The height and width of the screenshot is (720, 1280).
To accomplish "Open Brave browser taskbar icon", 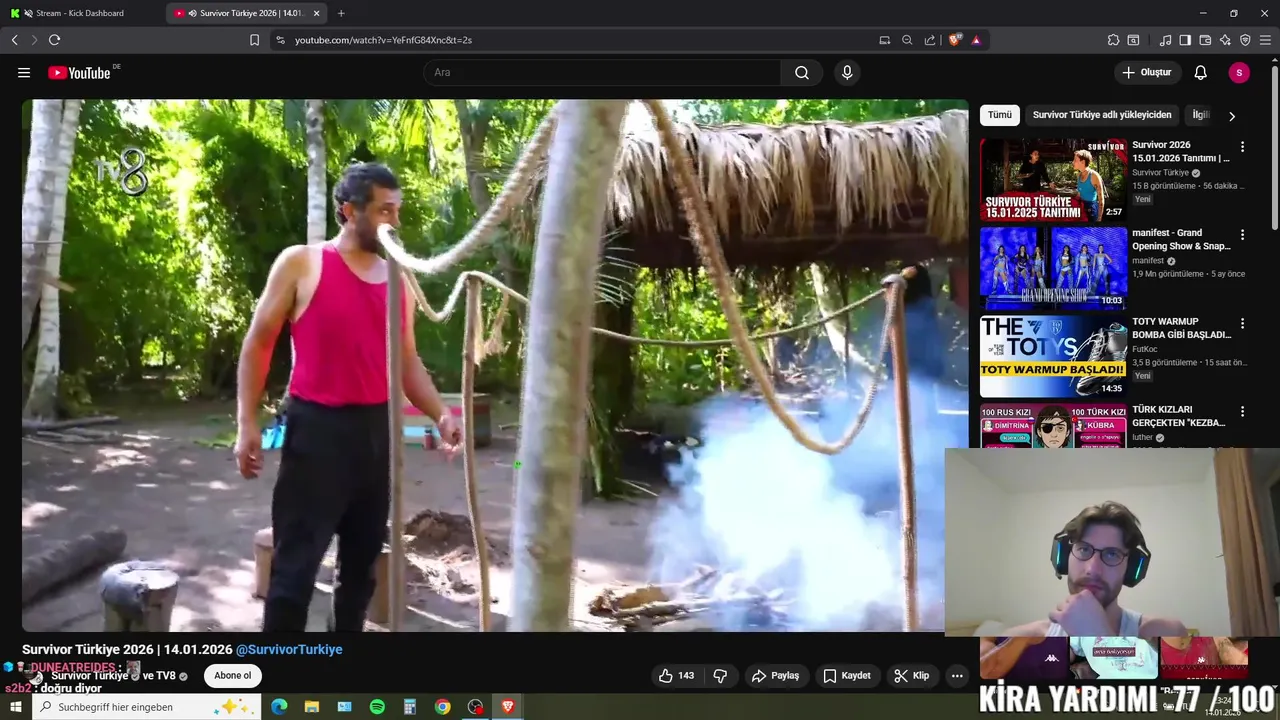I will (507, 707).
